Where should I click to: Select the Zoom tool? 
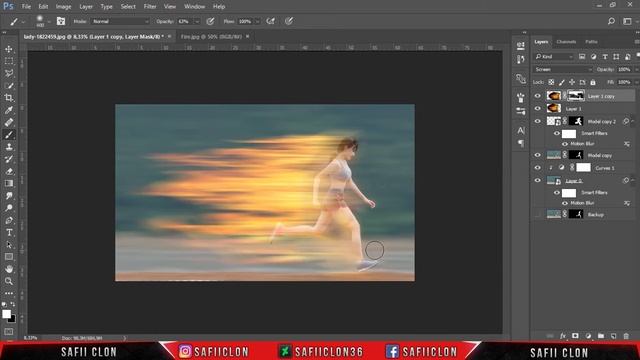(9, 282)
